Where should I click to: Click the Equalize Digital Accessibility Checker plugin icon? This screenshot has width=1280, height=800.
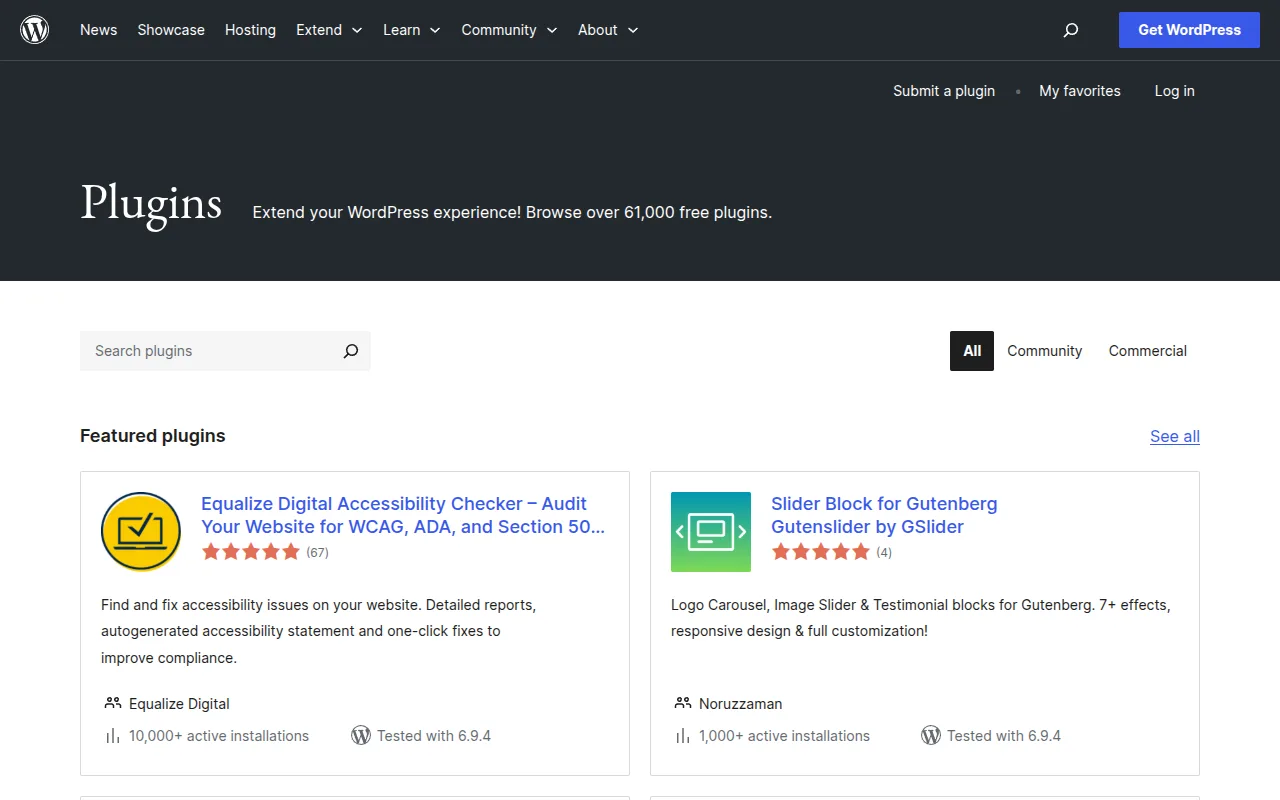click(x=140, y=531)
